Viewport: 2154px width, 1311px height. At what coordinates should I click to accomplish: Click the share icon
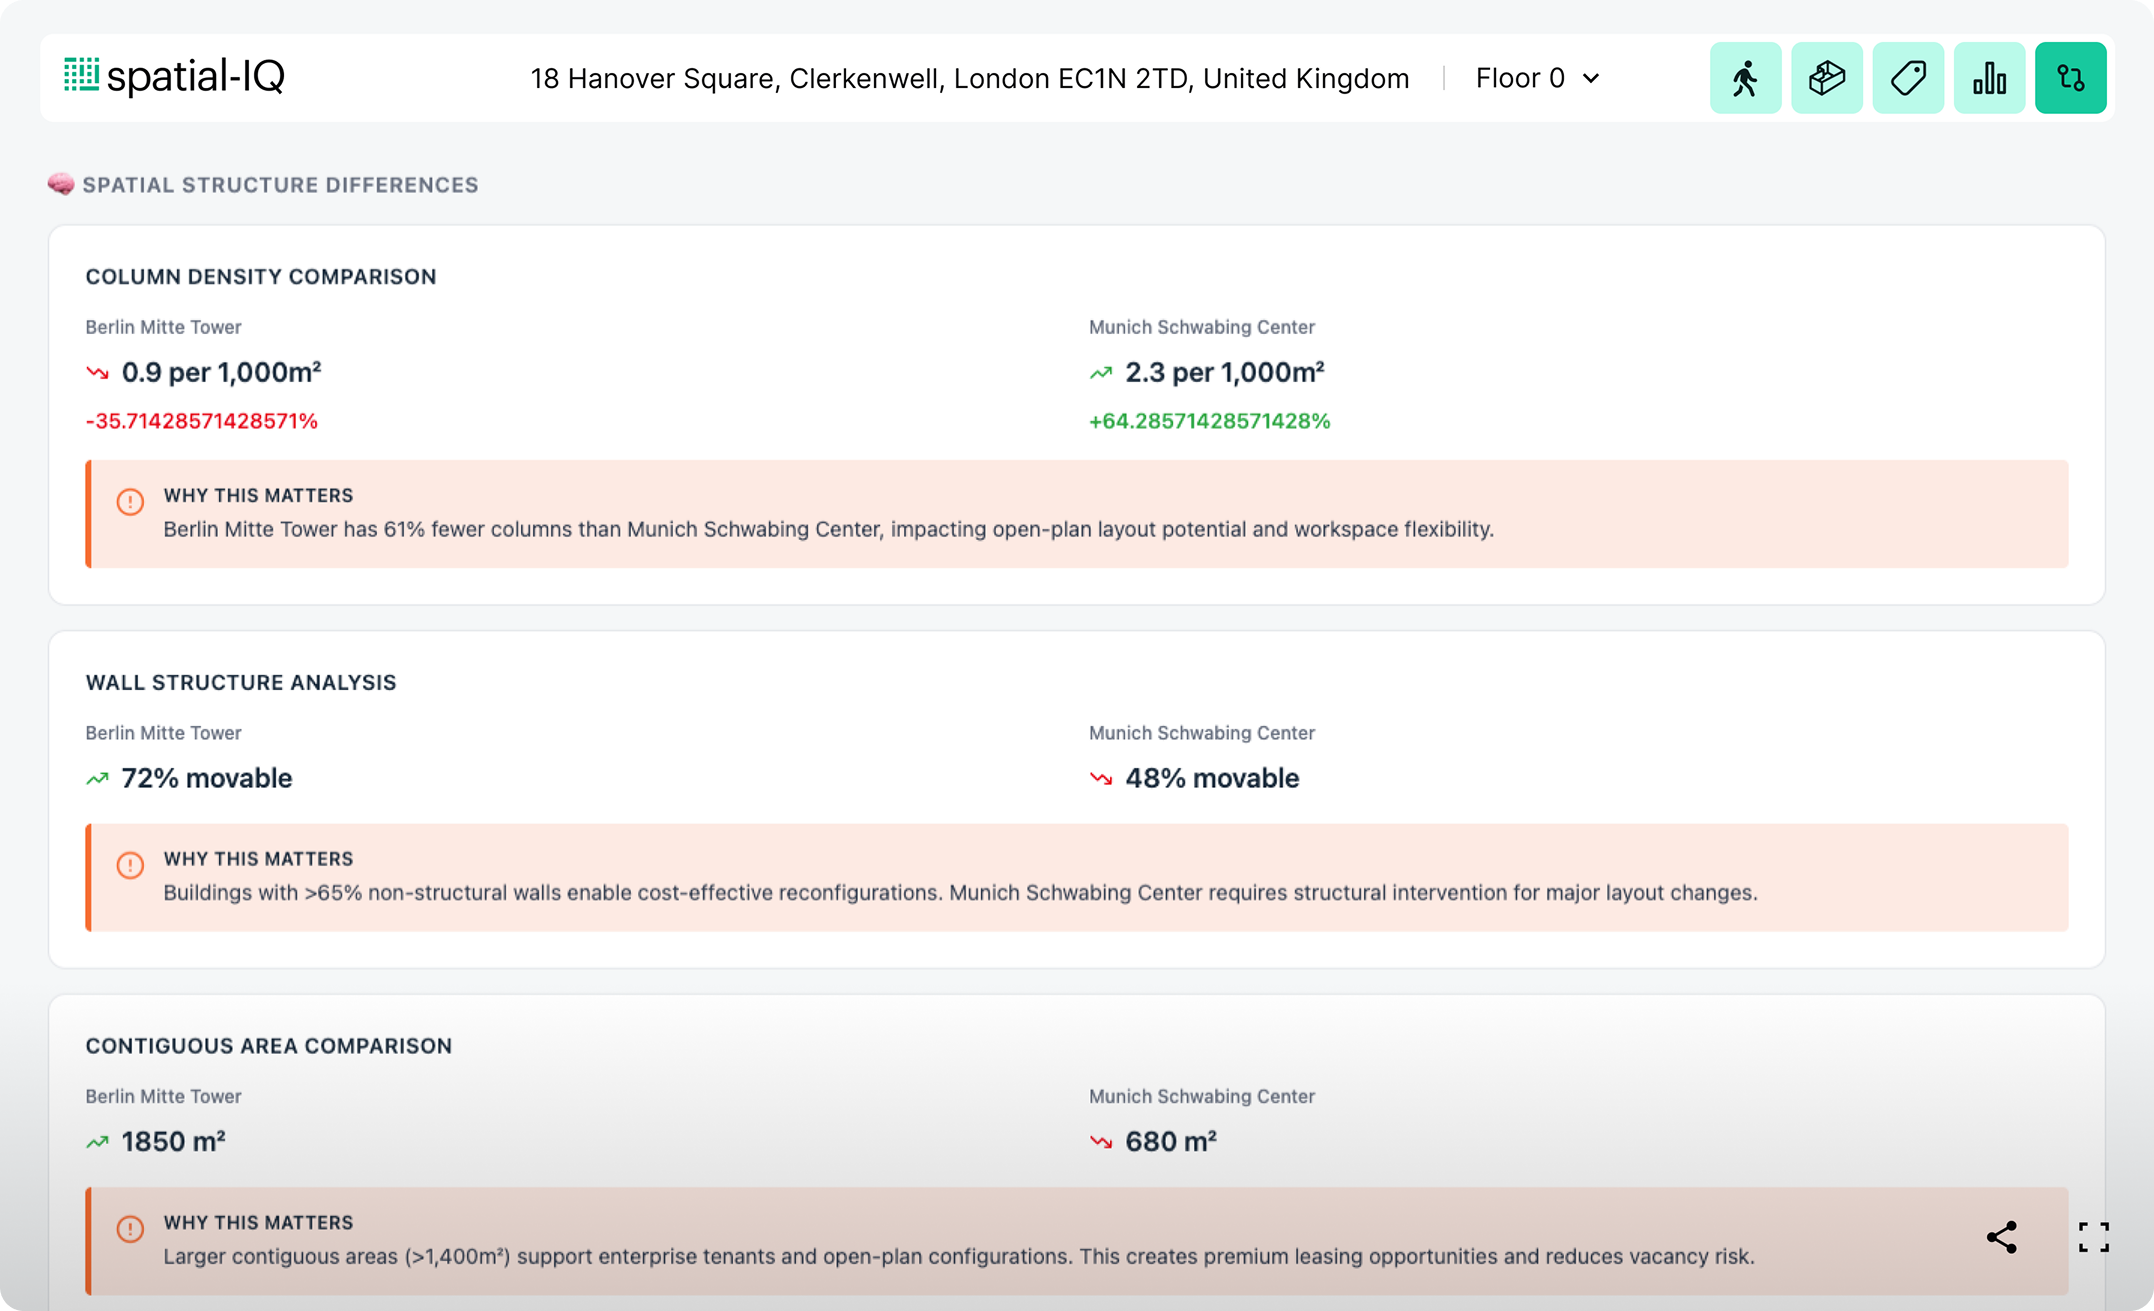[2001, 1237]
